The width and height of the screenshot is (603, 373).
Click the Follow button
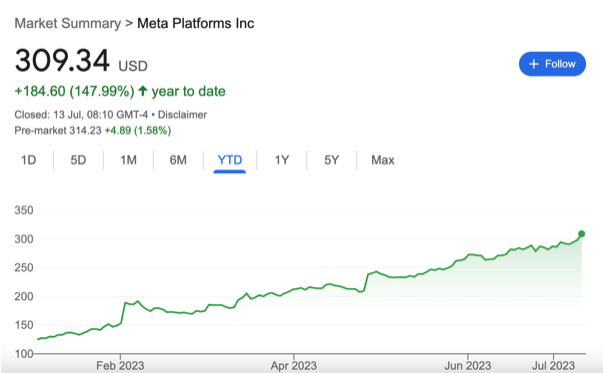(552, 64)
